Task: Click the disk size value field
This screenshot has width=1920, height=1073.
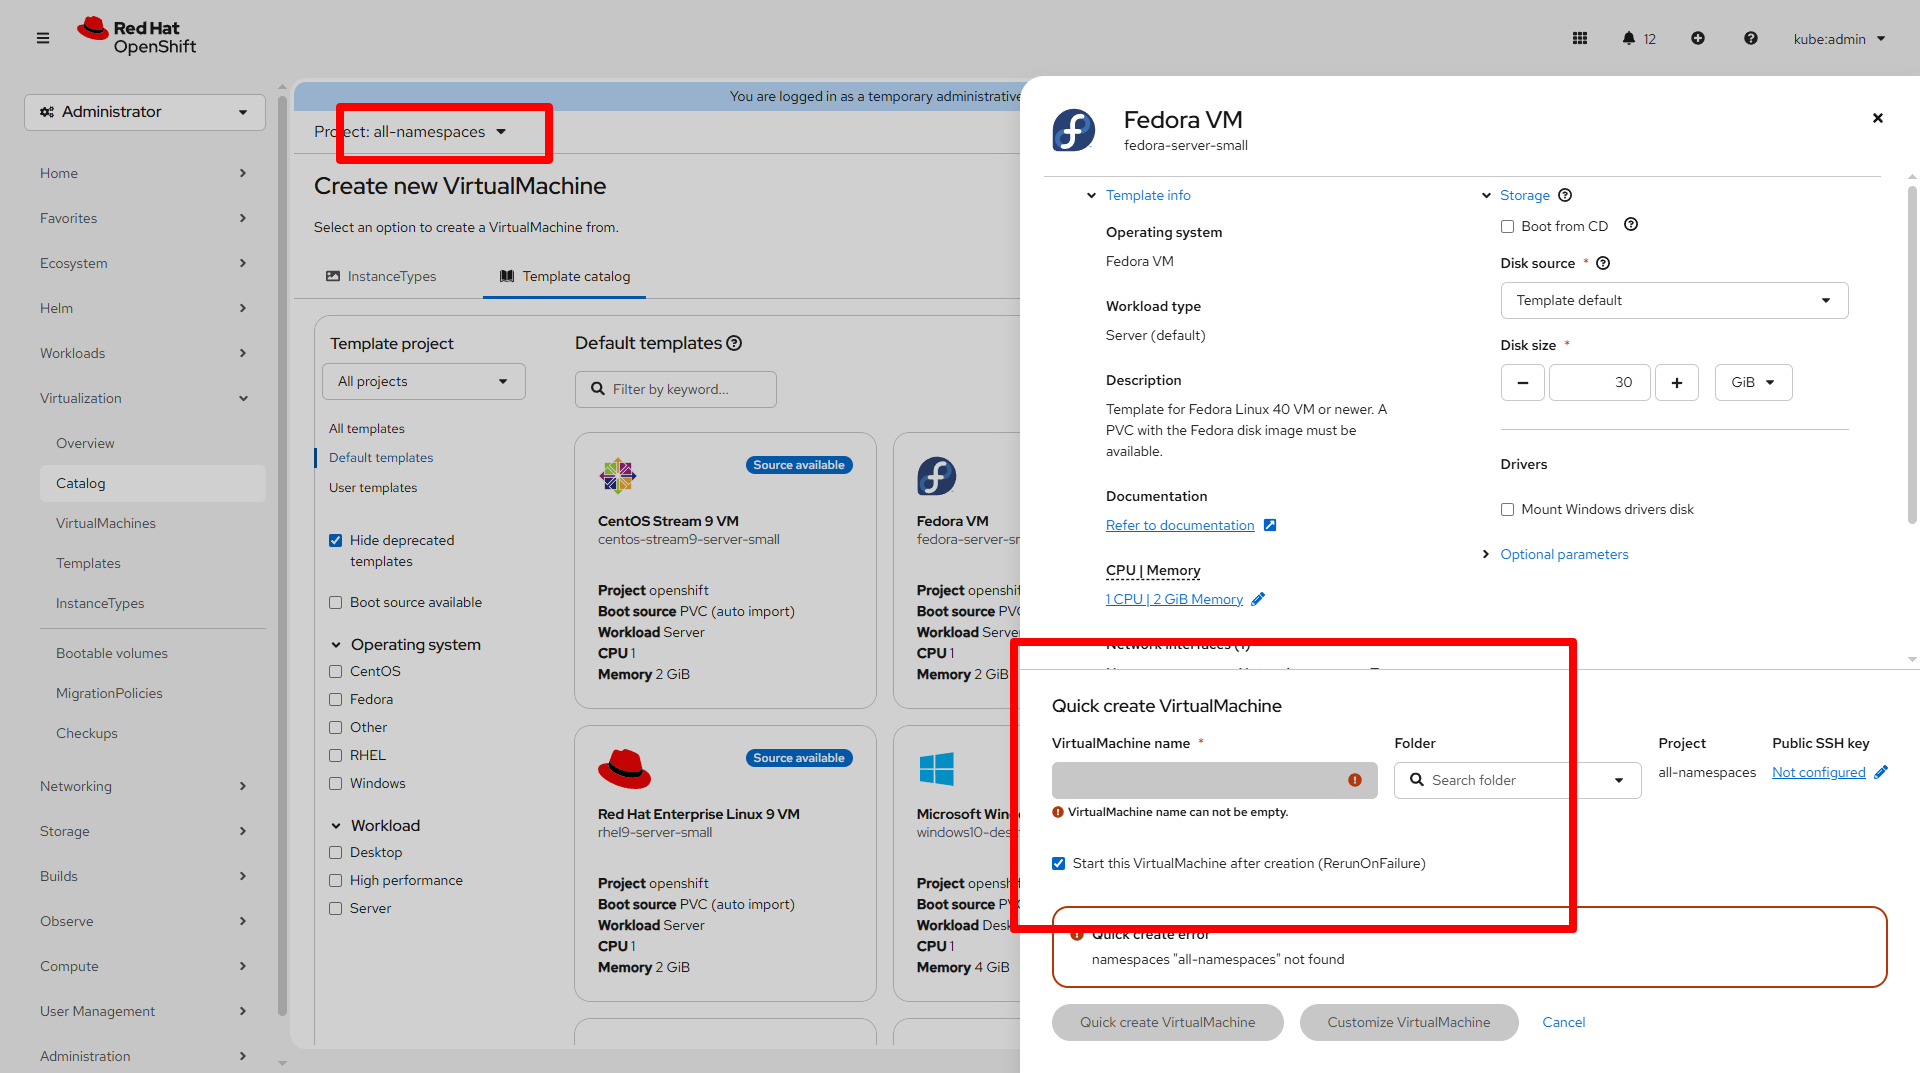Action: [x=1600, y=382]
